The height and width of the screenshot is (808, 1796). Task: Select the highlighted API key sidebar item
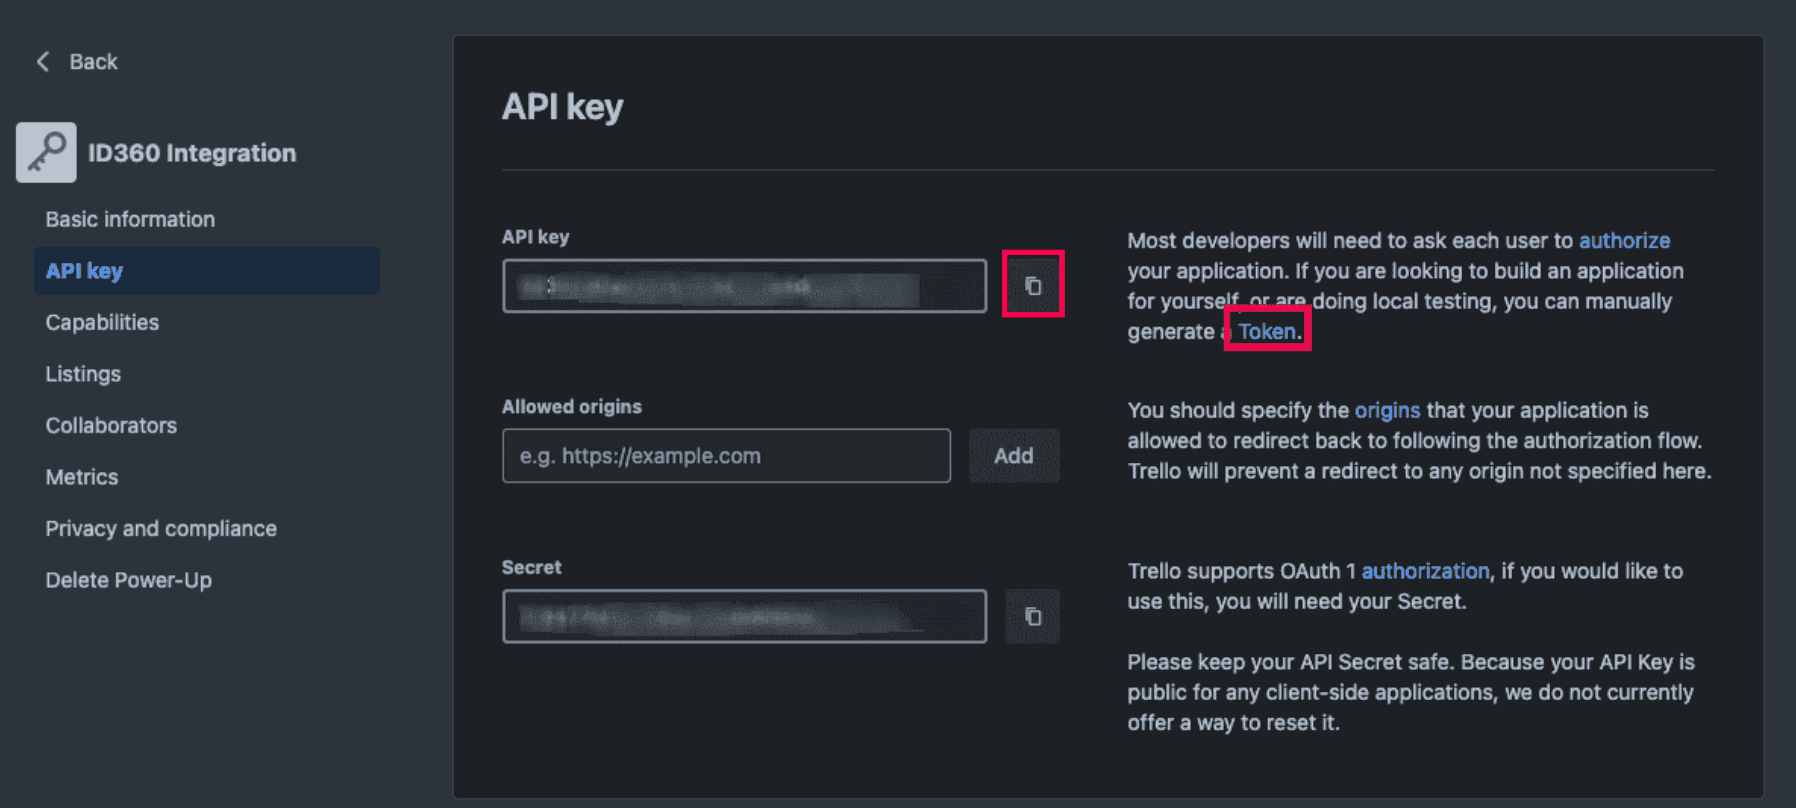coord(84,270)
